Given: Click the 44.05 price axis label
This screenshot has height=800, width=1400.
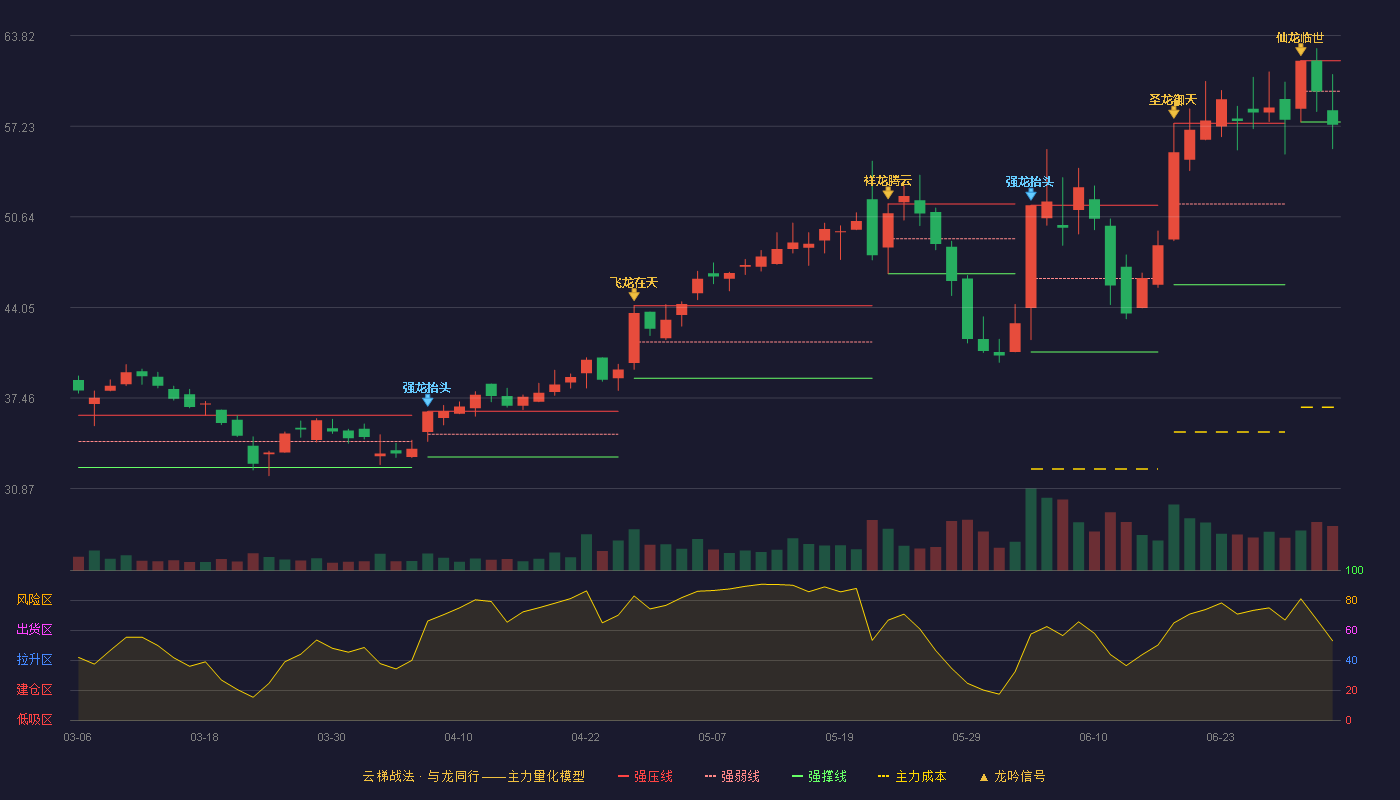Looking at the screenshot, I should pyautogui.click(x=20, y=308).
